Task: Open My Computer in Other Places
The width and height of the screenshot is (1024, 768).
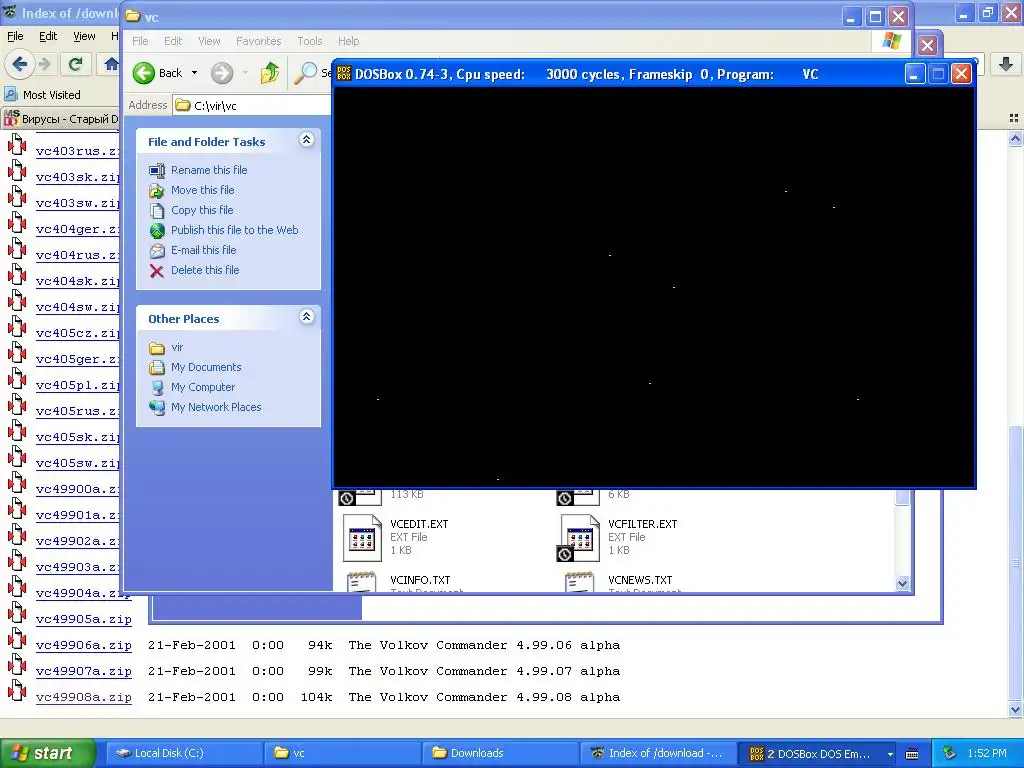Action: [202, 387]
